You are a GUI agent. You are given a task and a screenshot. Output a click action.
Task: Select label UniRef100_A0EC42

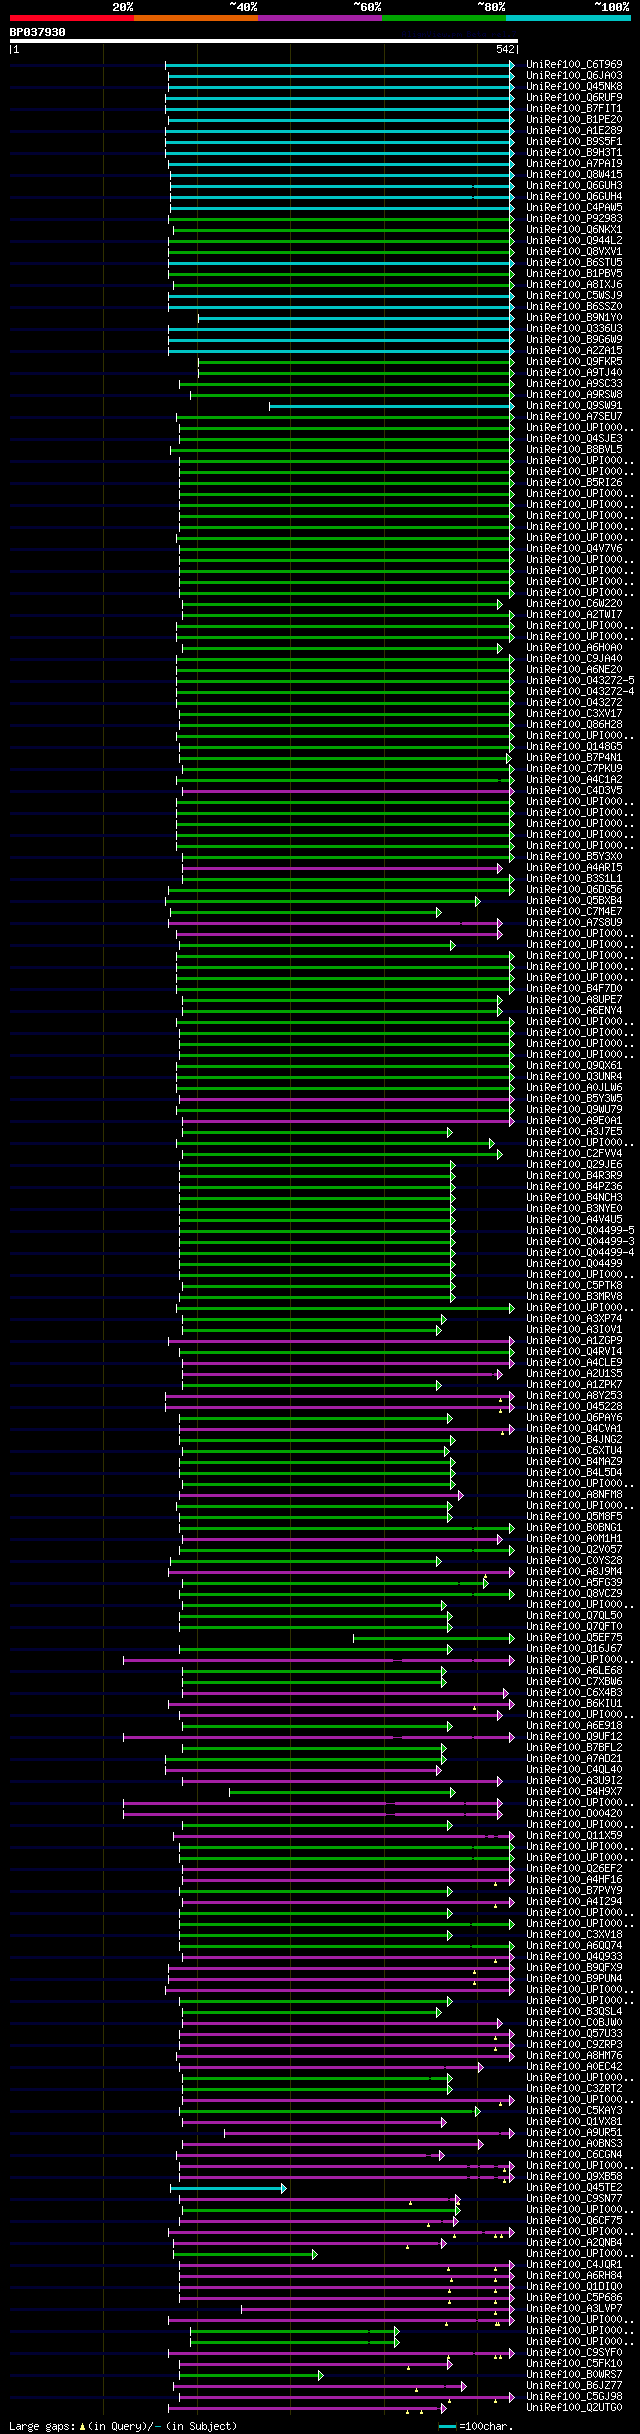[x=574, y=2067]
